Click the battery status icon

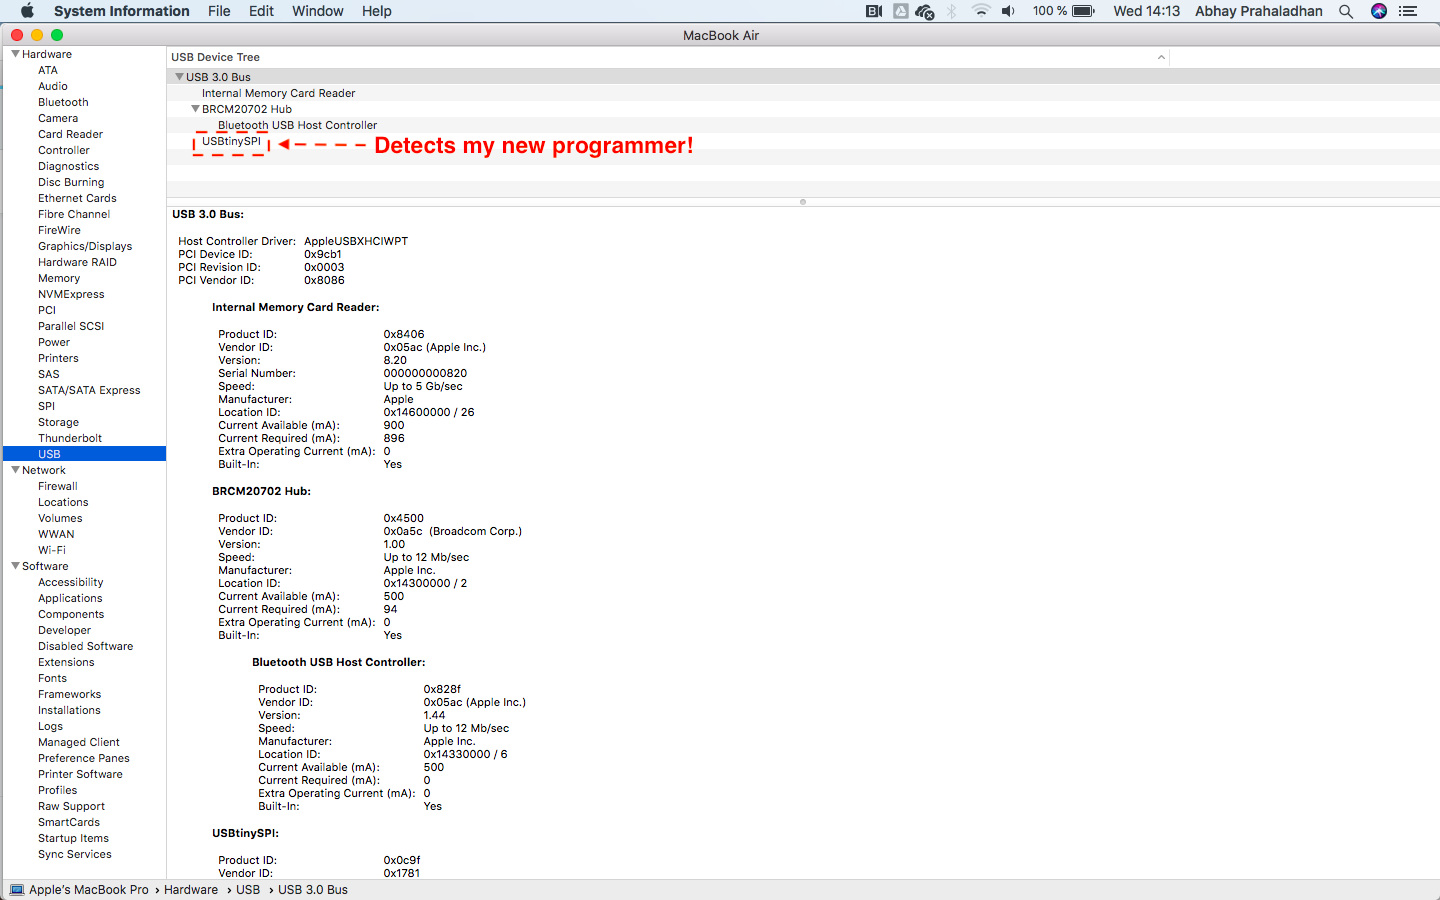click(1084, 11)
